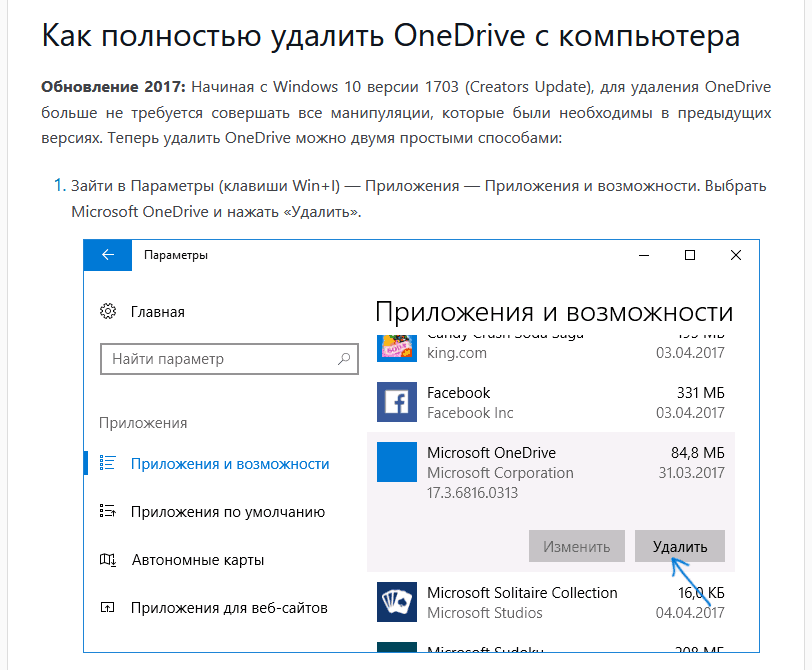Close the Параметры window
812x670 pixels.
coord(736,255)
